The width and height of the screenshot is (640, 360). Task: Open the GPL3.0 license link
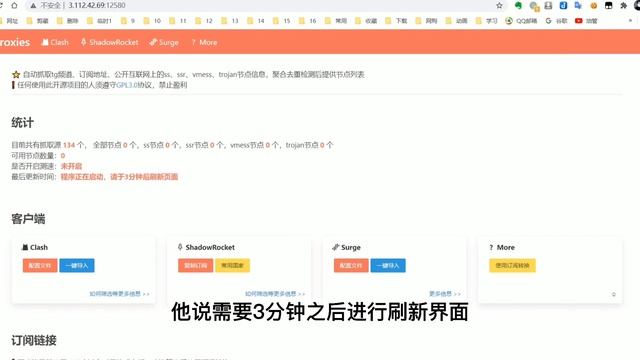(x=127, y=85)
